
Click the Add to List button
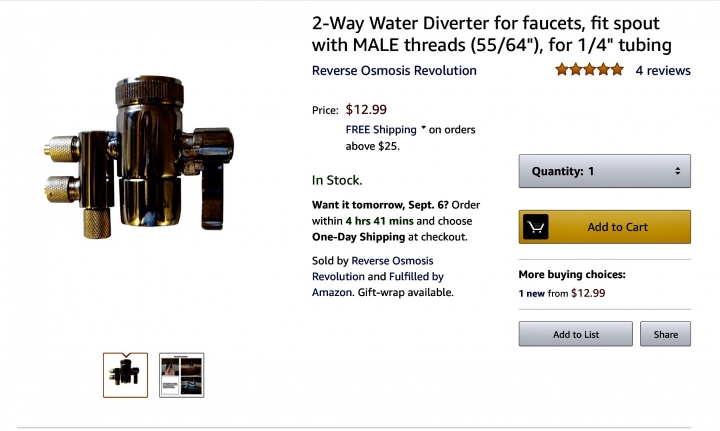[x=575, y=334]
